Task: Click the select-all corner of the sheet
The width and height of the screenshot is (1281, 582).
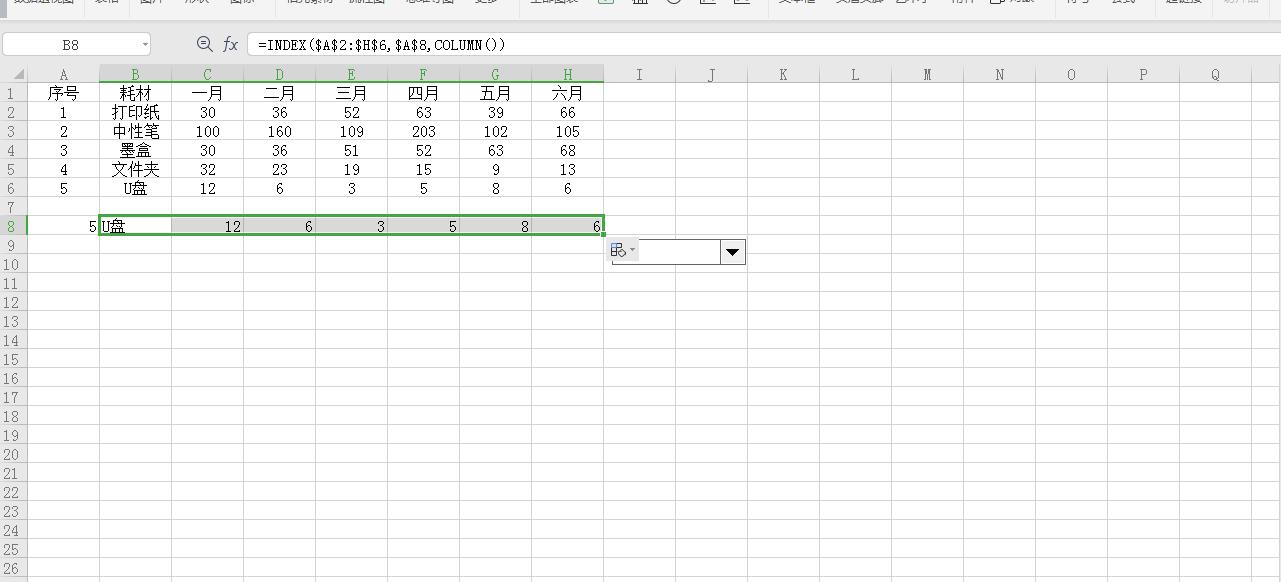Action: pos(14,74)
